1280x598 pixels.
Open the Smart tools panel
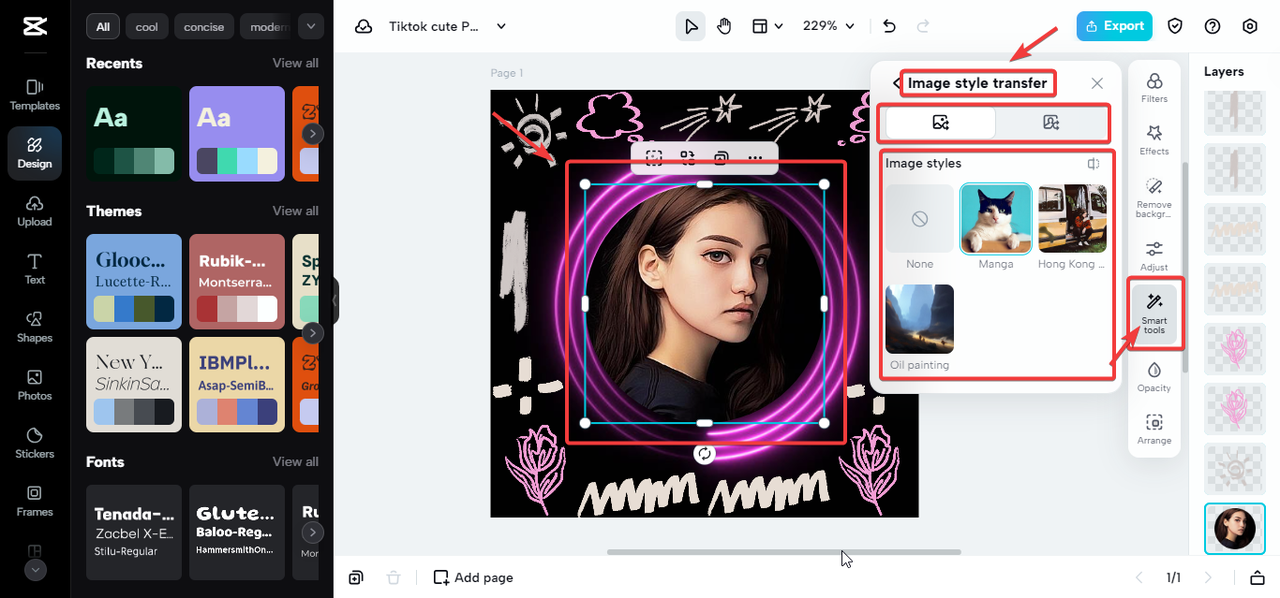pos(1154,314)
